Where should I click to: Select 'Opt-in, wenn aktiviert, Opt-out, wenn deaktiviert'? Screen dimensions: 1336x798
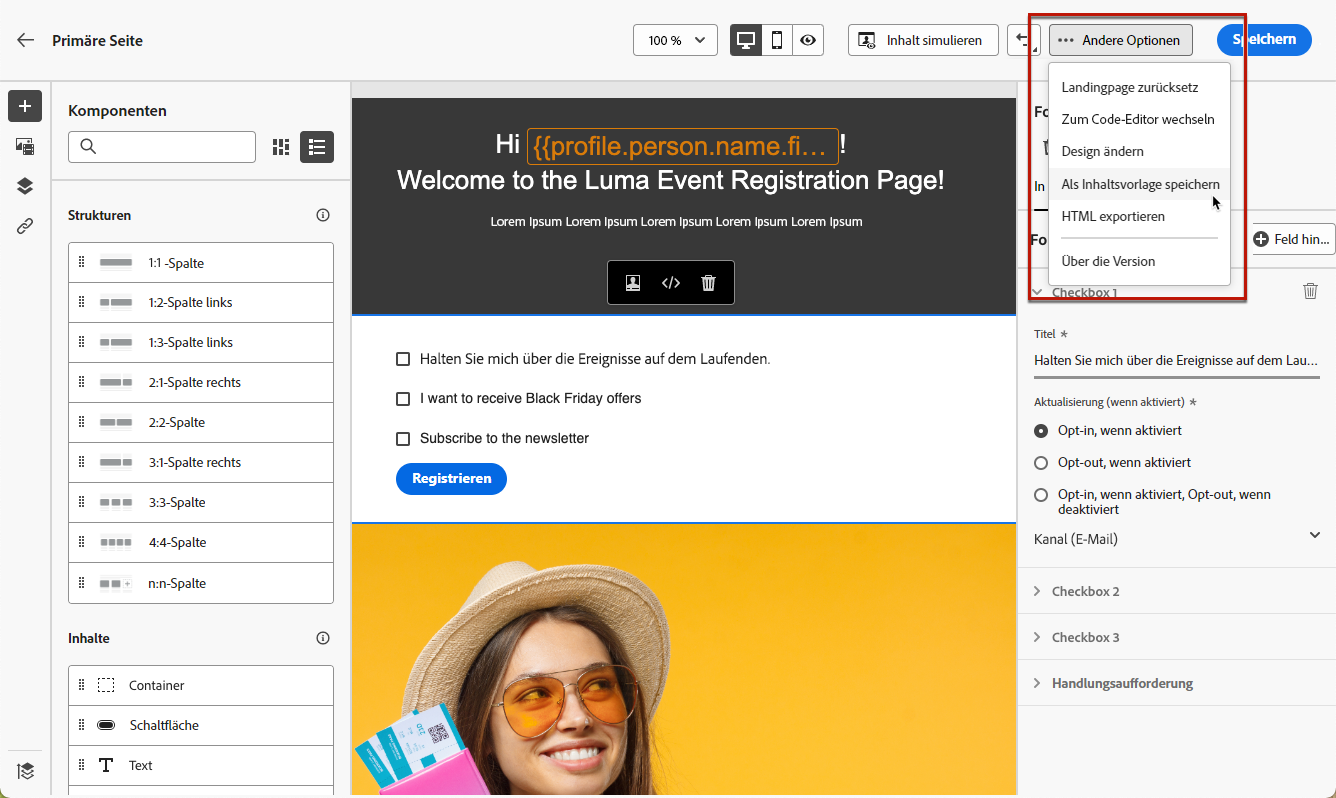point(1041,495)
